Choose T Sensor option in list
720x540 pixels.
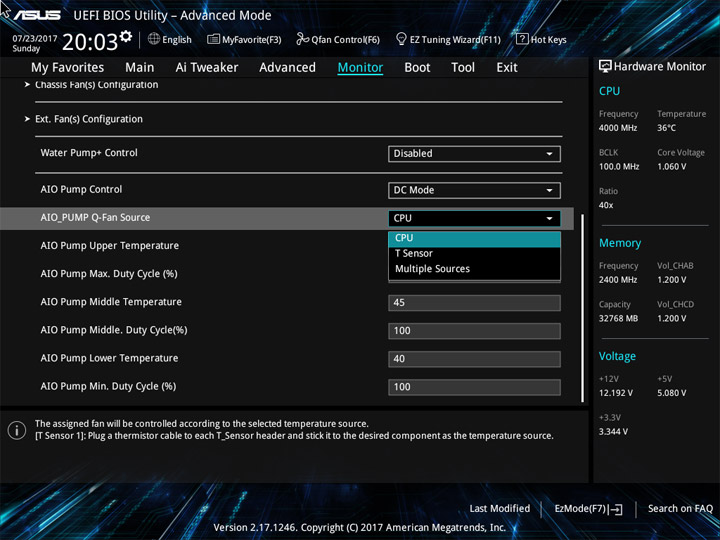coord(474,253)
